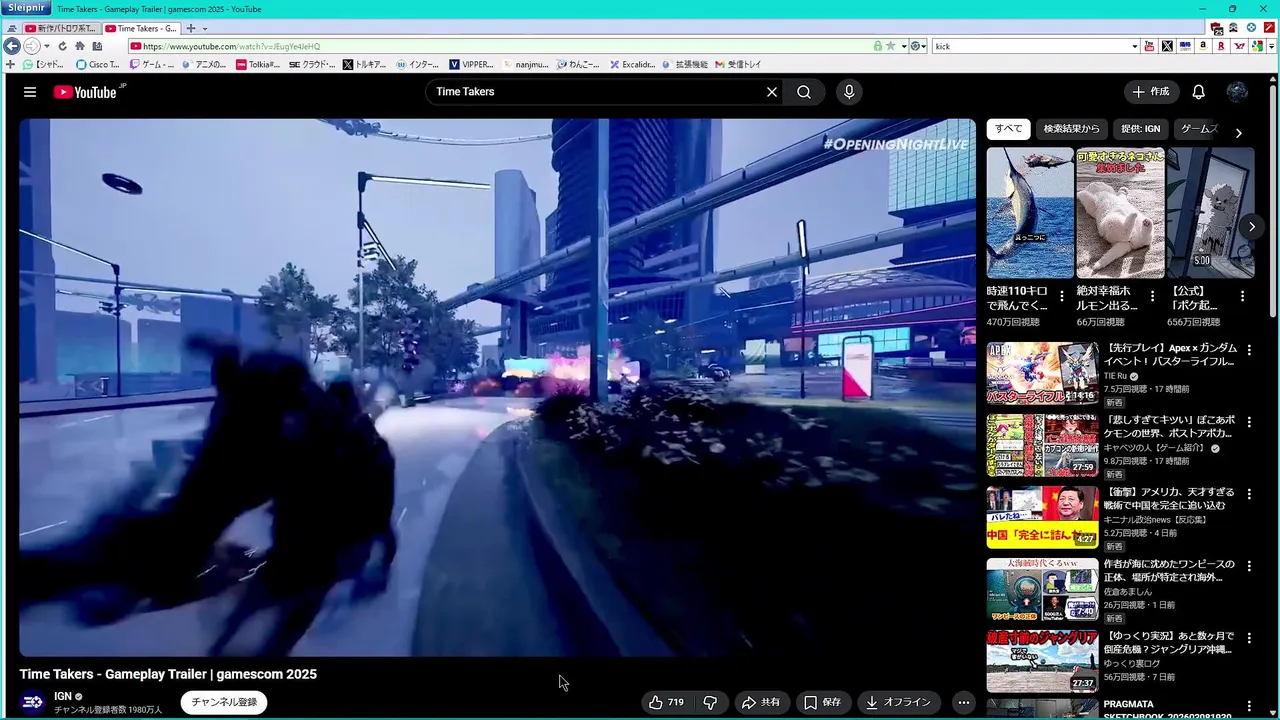Open Sleipnir application menu button
This screenshot has height=720, width=1280.
click(x=25, y=8)
